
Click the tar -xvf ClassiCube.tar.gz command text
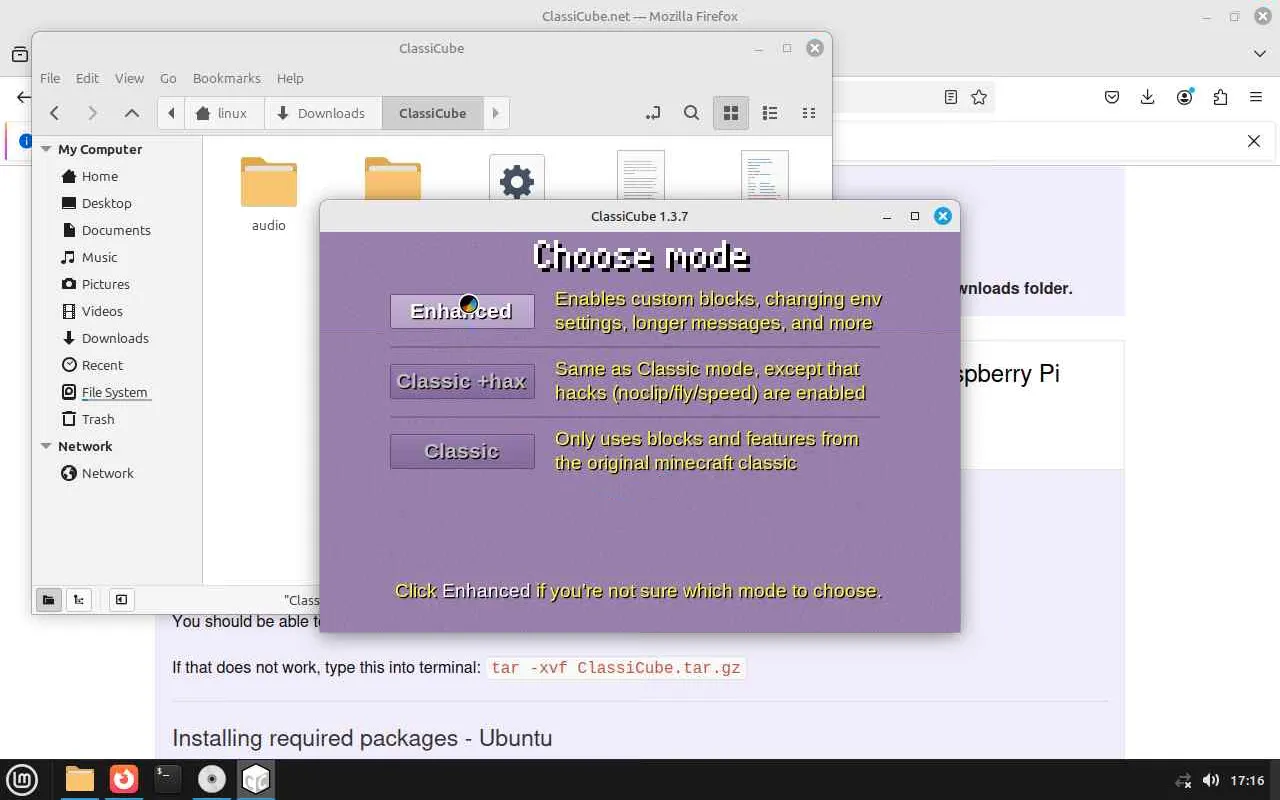click(x=616, y=667)
